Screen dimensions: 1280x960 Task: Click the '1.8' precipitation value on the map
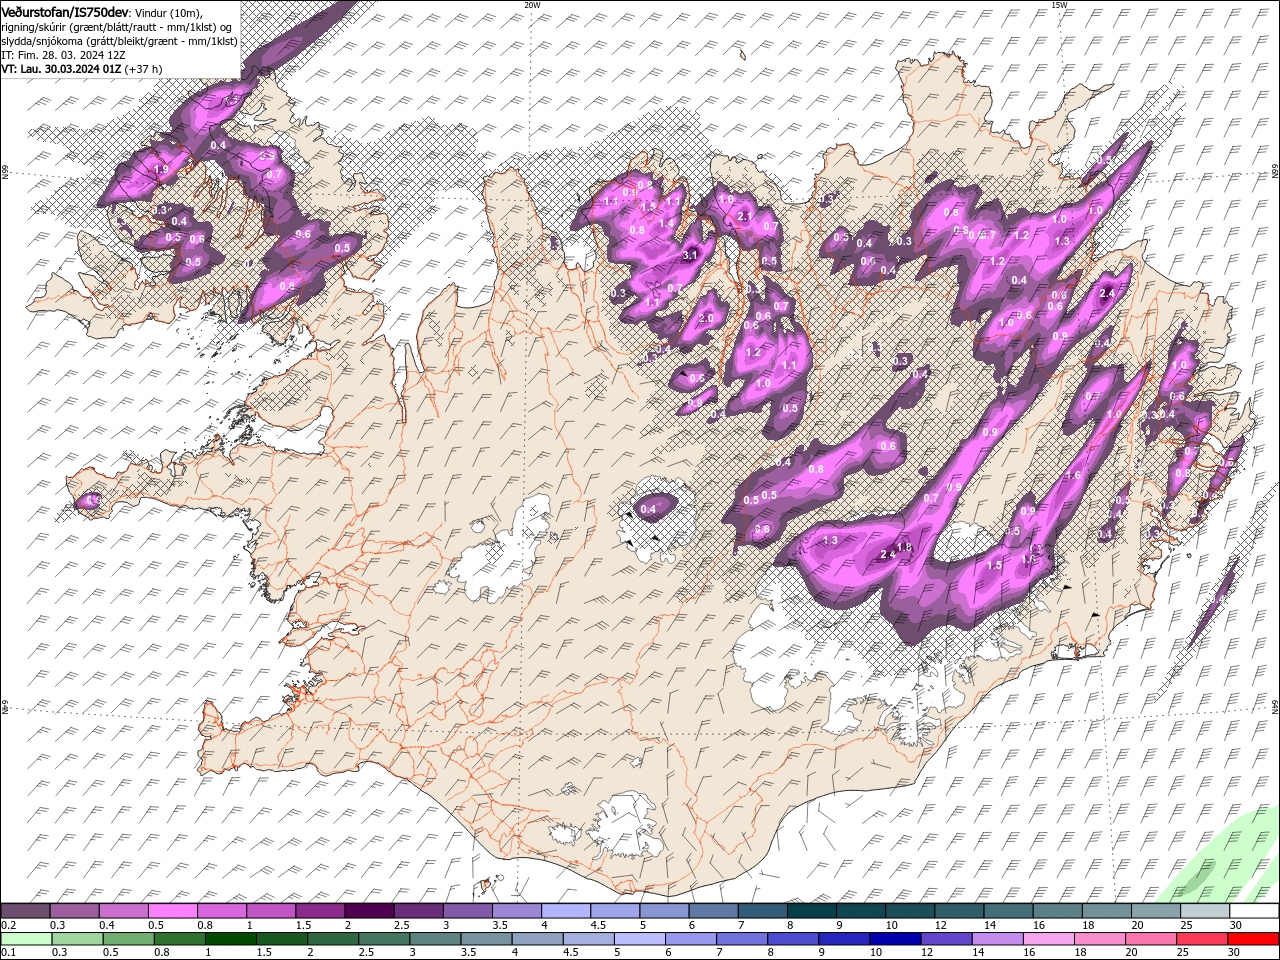905,547
